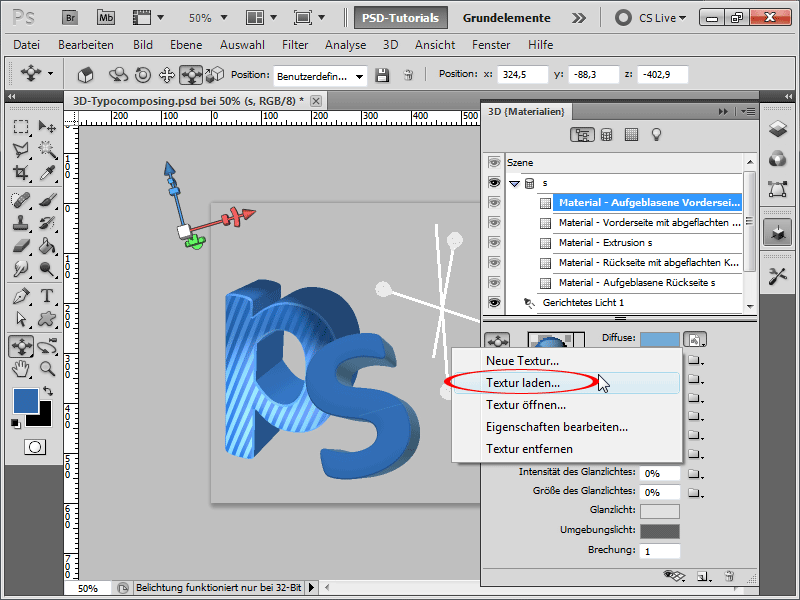Filter by lights in 3D panel
This screenshot has width=800, height=600.
[656, 135]
